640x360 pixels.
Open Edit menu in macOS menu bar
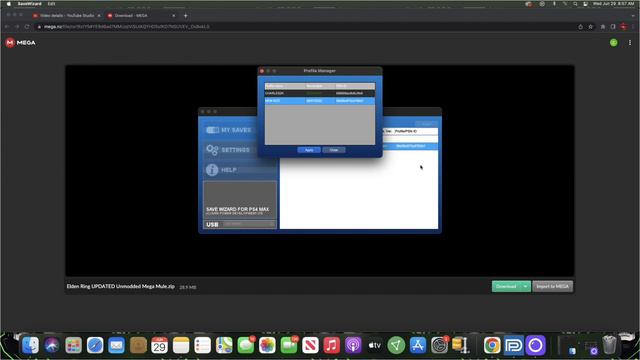pyautogui.click(x=51, y=4)
